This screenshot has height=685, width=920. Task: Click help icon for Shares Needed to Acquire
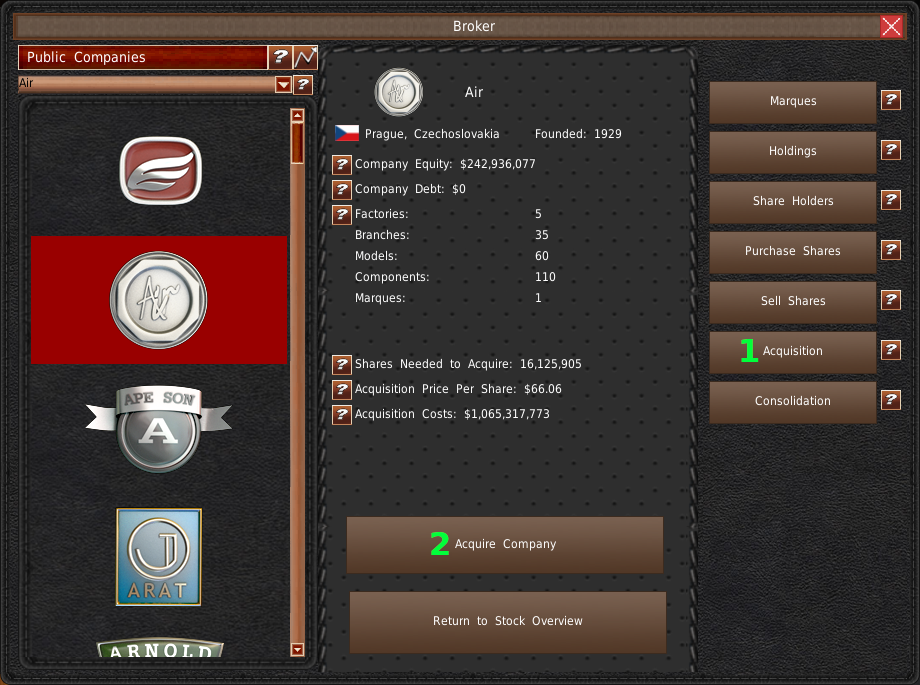(x=342, y=364)
